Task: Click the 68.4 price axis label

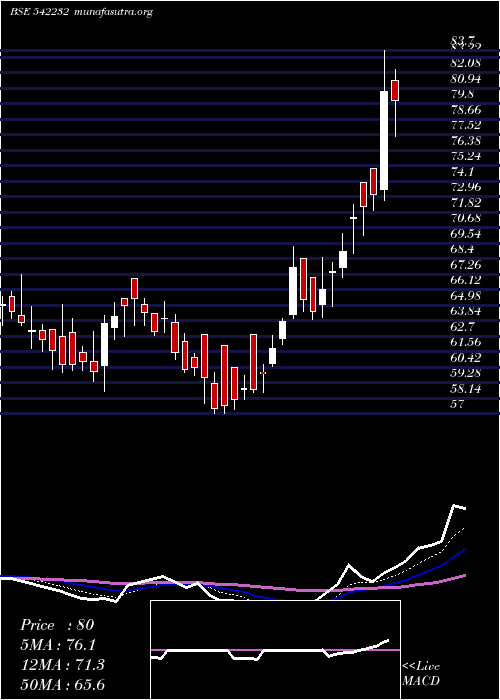Action: (462, 249)
